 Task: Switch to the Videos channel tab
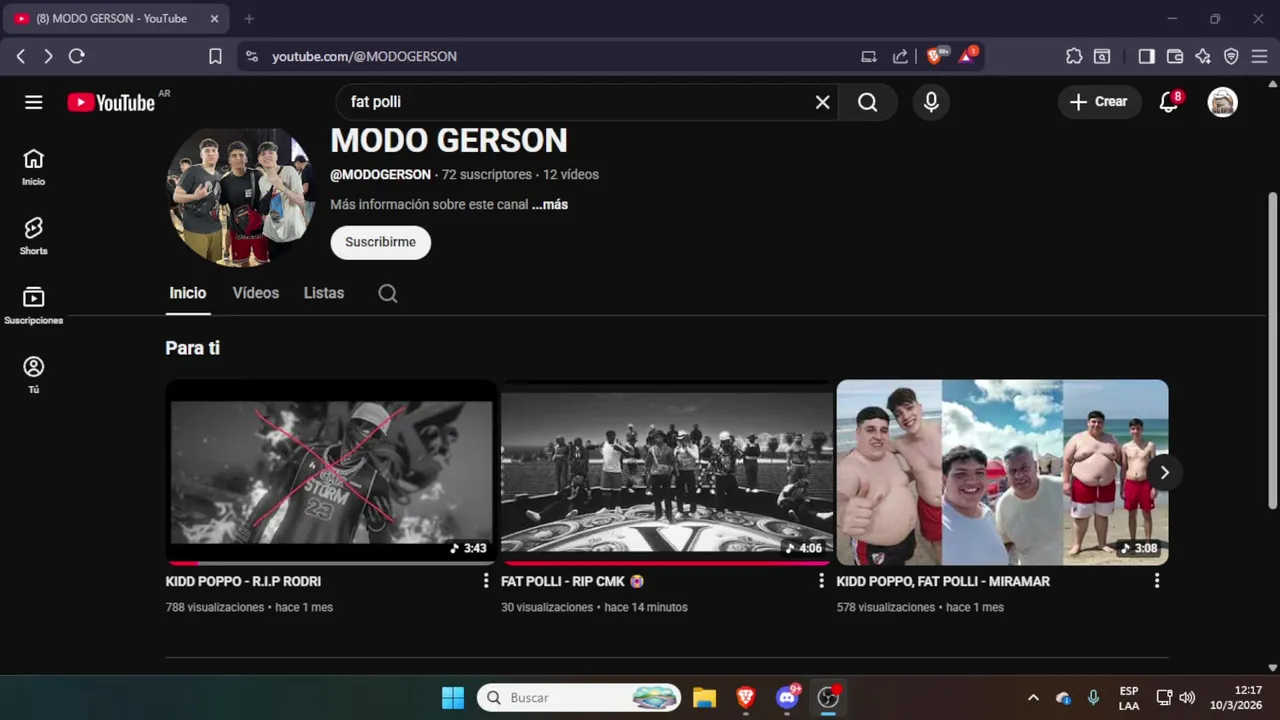(256, 293)
